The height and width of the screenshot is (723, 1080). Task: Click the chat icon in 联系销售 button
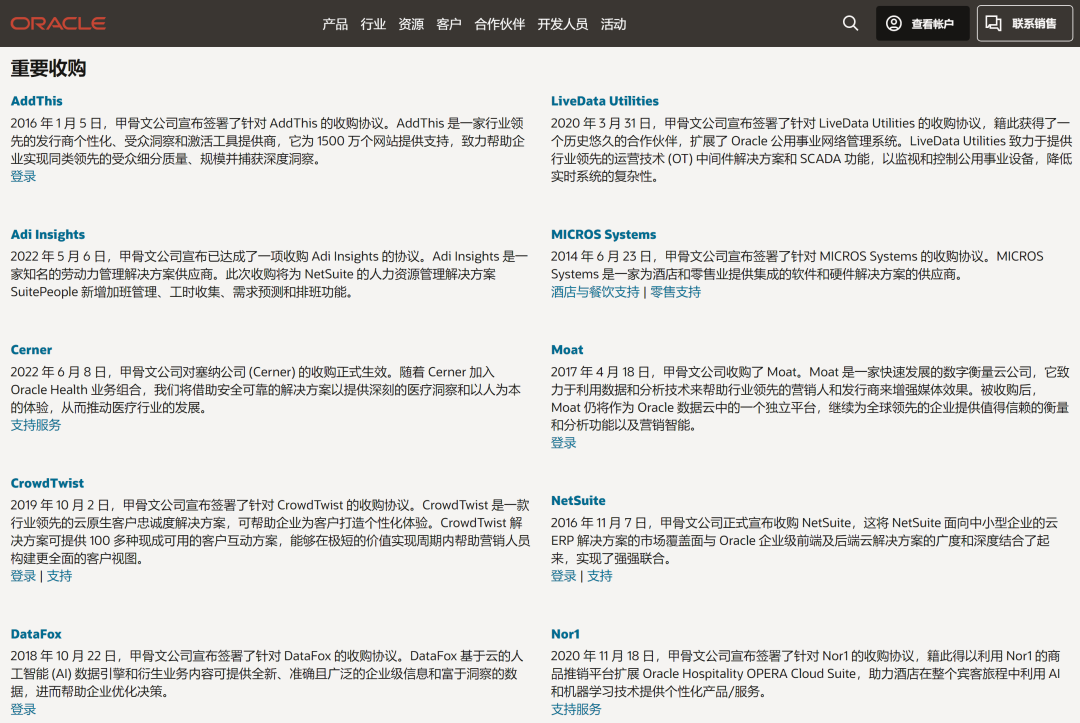(x=993, y=23)
